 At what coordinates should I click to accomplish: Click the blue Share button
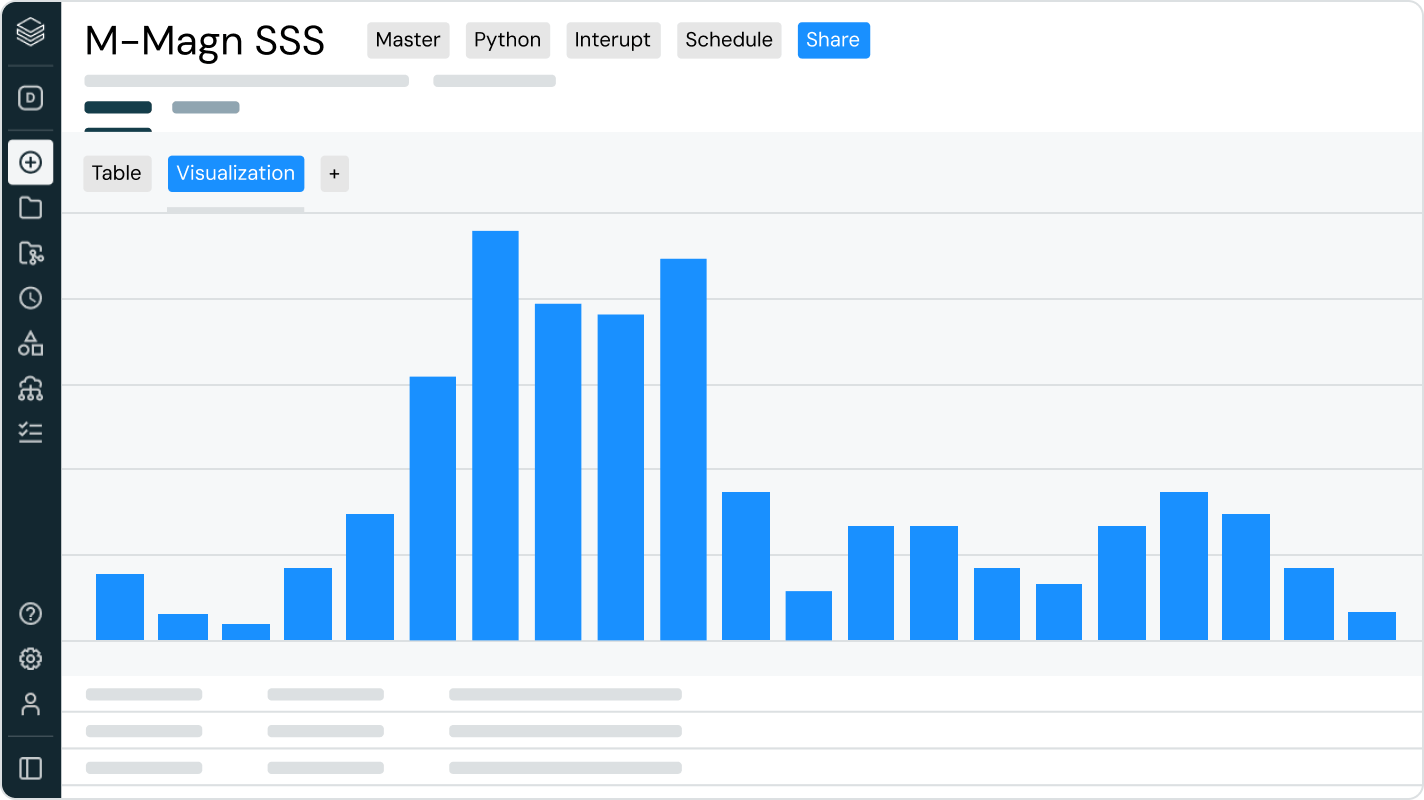pos(833,40)
